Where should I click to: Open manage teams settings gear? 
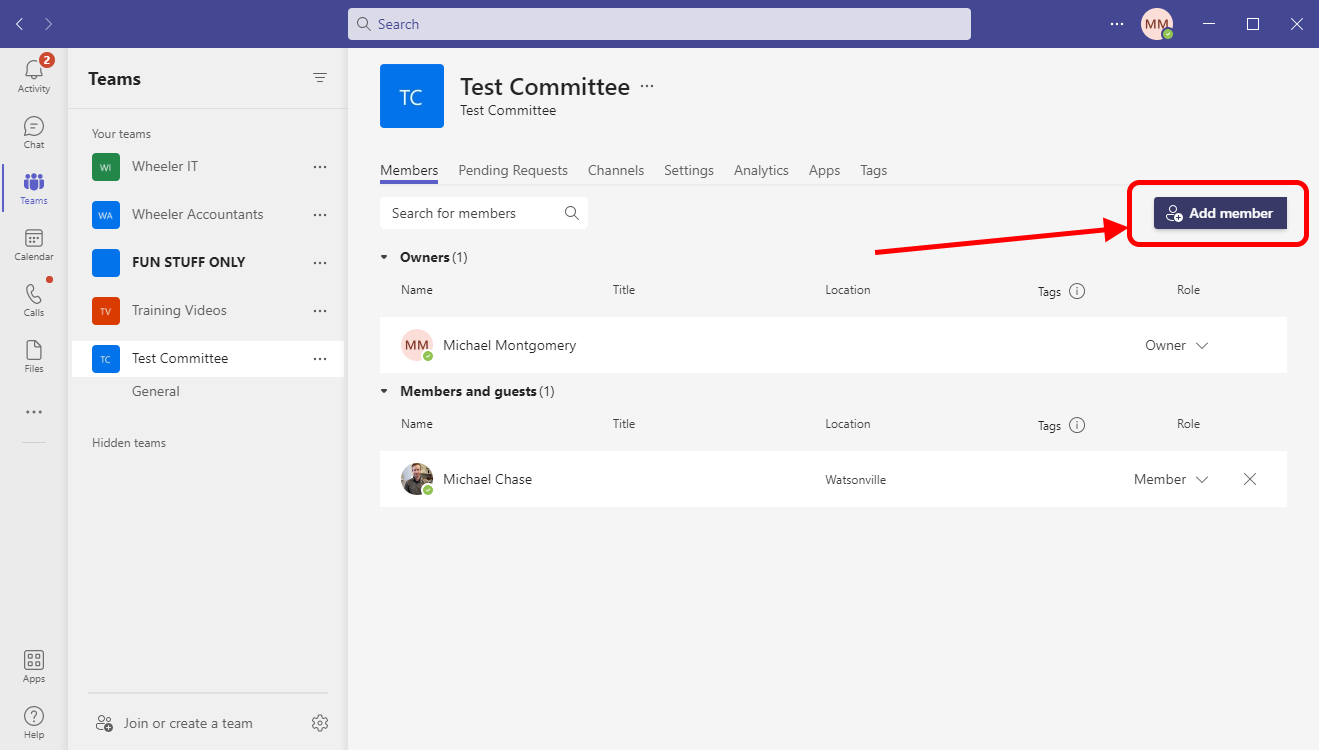point(320,723)
